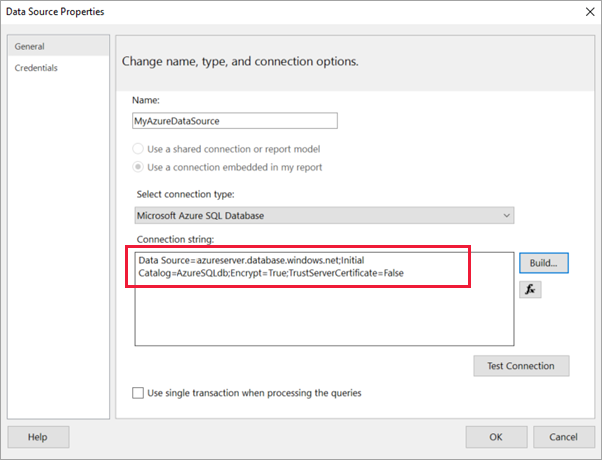
Task: Click the chevron arrow of connection type combo
Action: point(506,215)
